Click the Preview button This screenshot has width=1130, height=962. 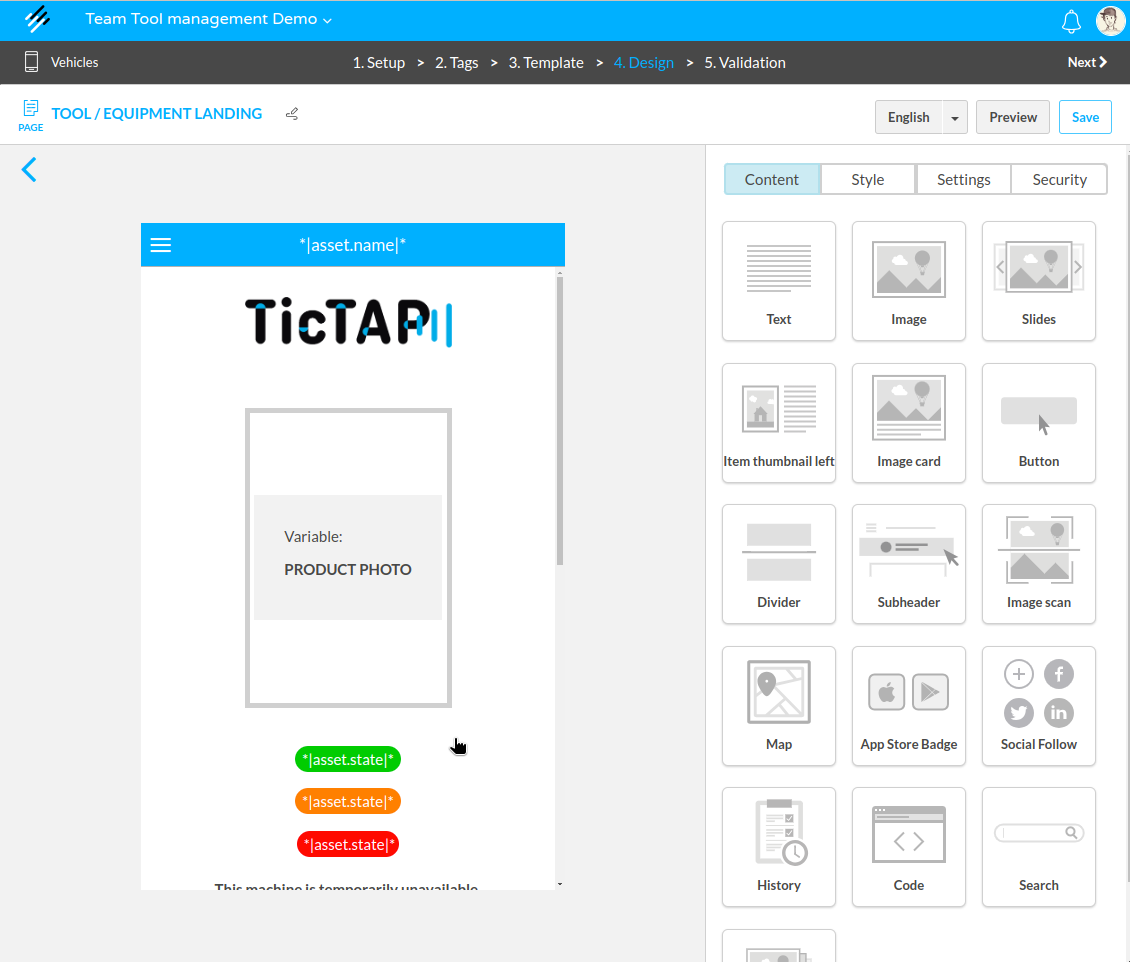pos(1013,117)
